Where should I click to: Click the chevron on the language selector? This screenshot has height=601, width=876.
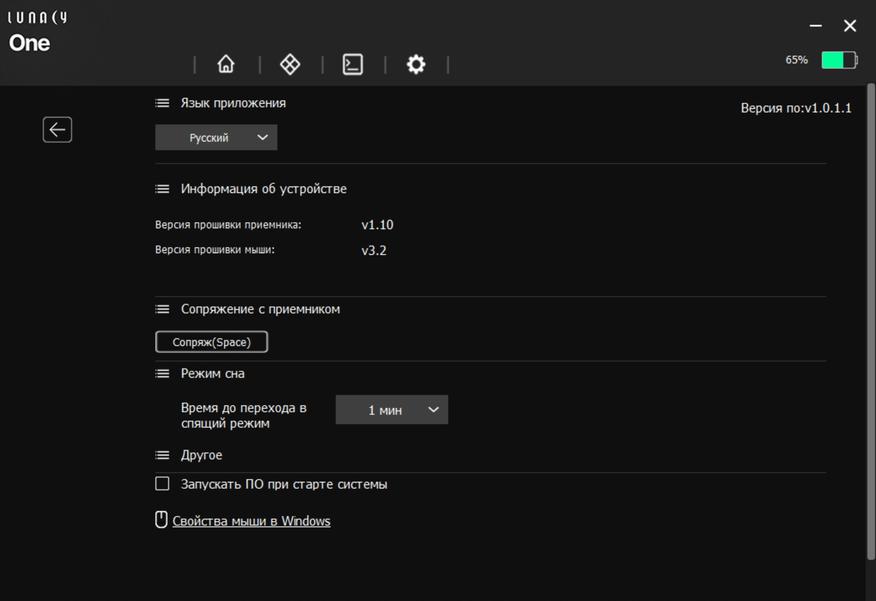262,137
